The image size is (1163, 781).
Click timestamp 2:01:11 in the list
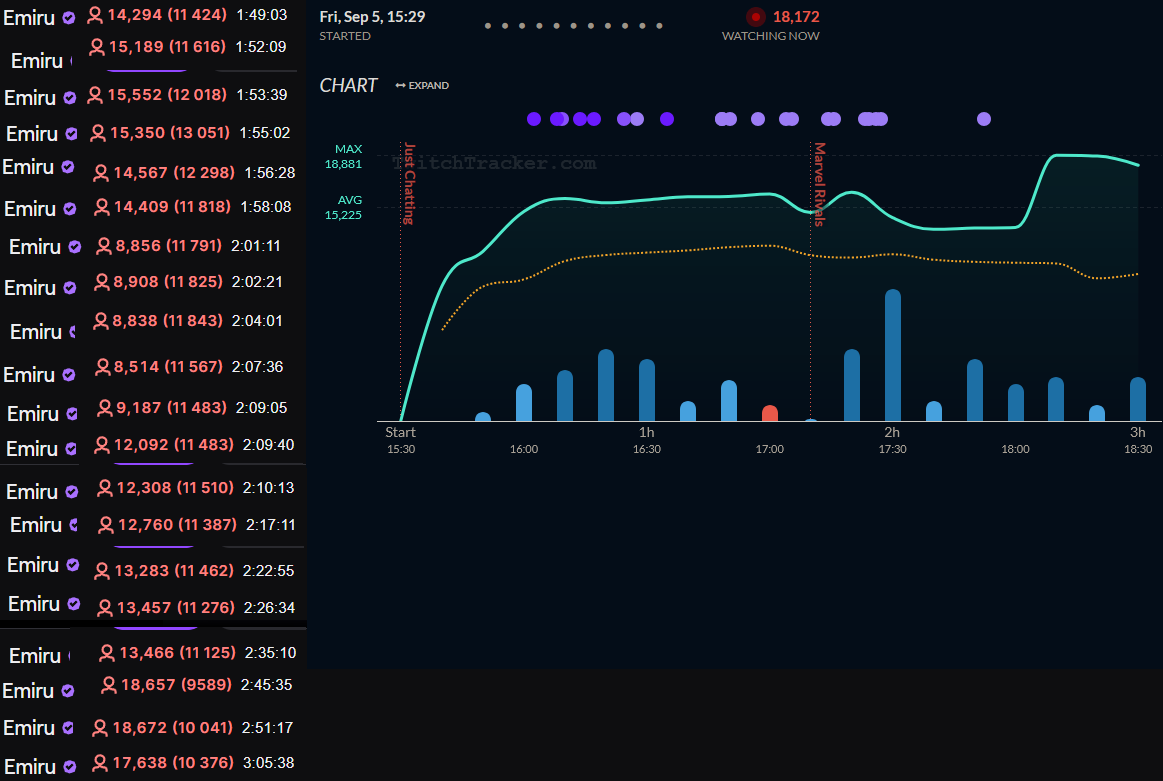click(x=256, y=245)
